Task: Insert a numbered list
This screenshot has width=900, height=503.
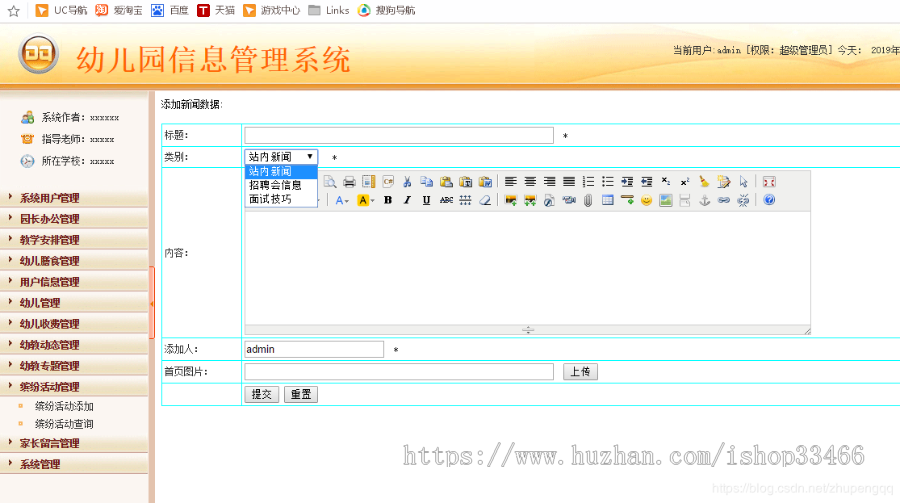Action: (x=588, y=182)
